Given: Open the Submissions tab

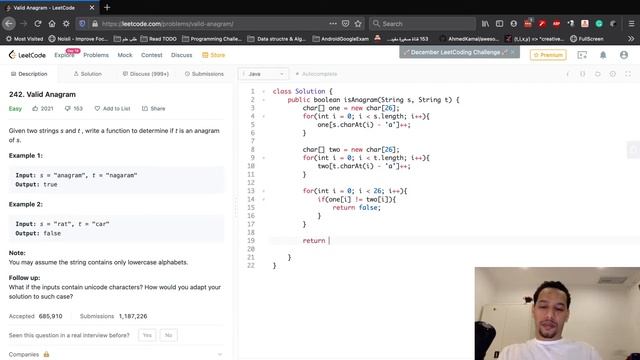Looking at the screenshot, I should (204, 74).
